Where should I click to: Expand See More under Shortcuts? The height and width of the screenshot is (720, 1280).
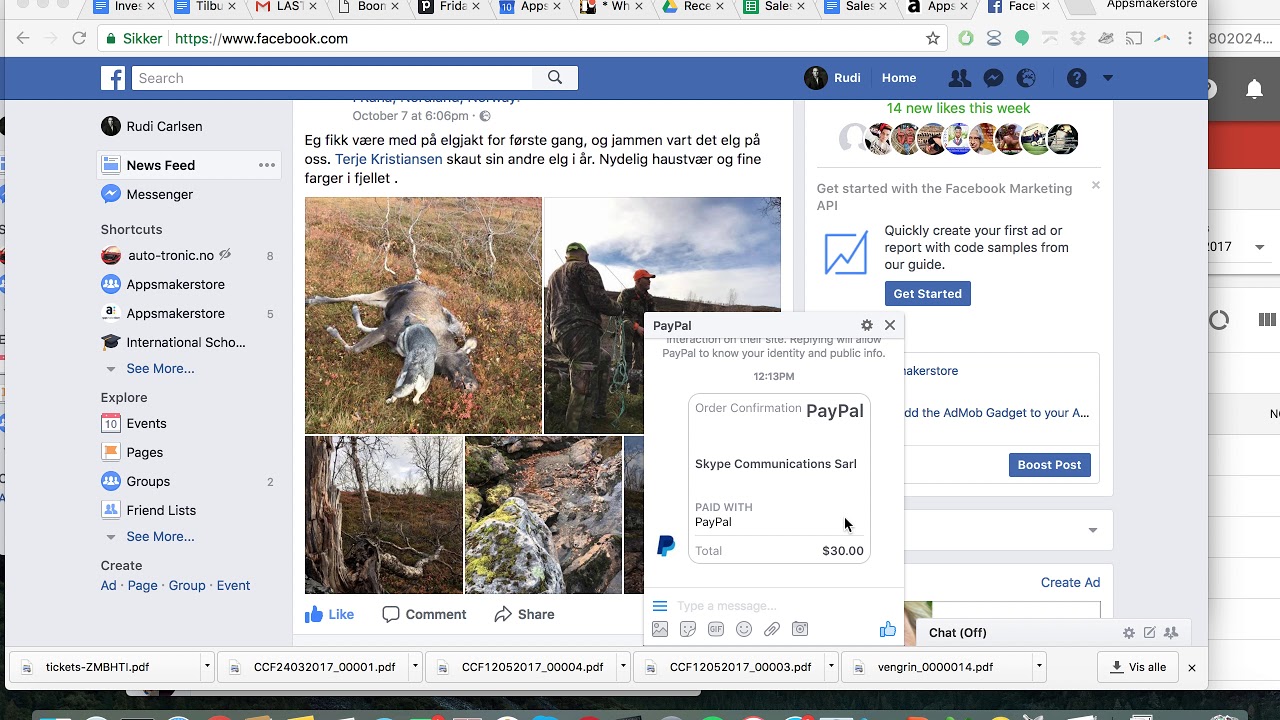pyautogui.click(x=160, y=369)
